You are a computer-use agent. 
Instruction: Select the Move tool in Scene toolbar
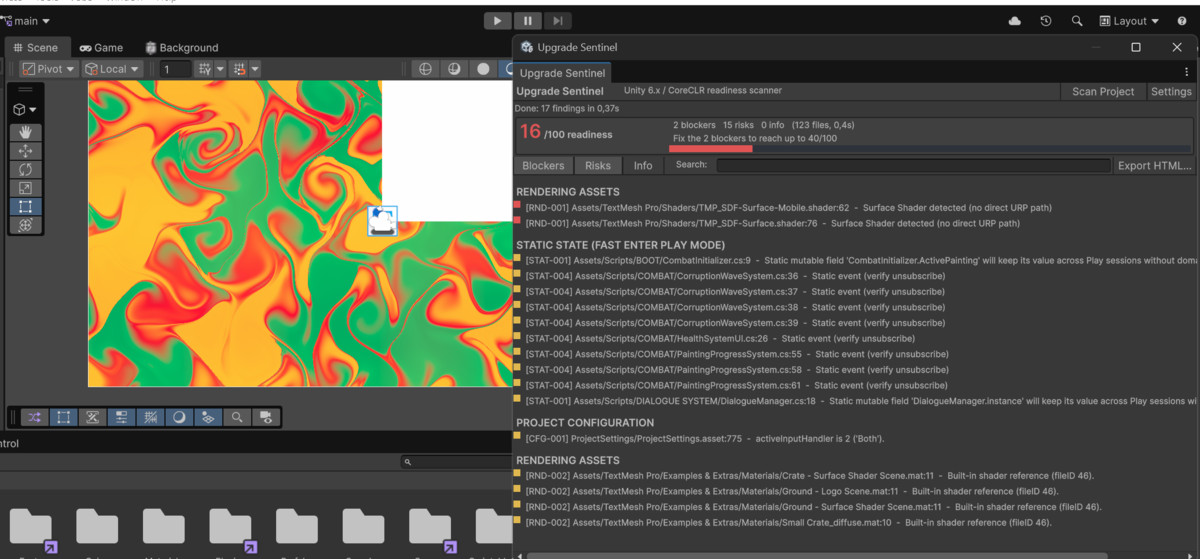(25, 151)
